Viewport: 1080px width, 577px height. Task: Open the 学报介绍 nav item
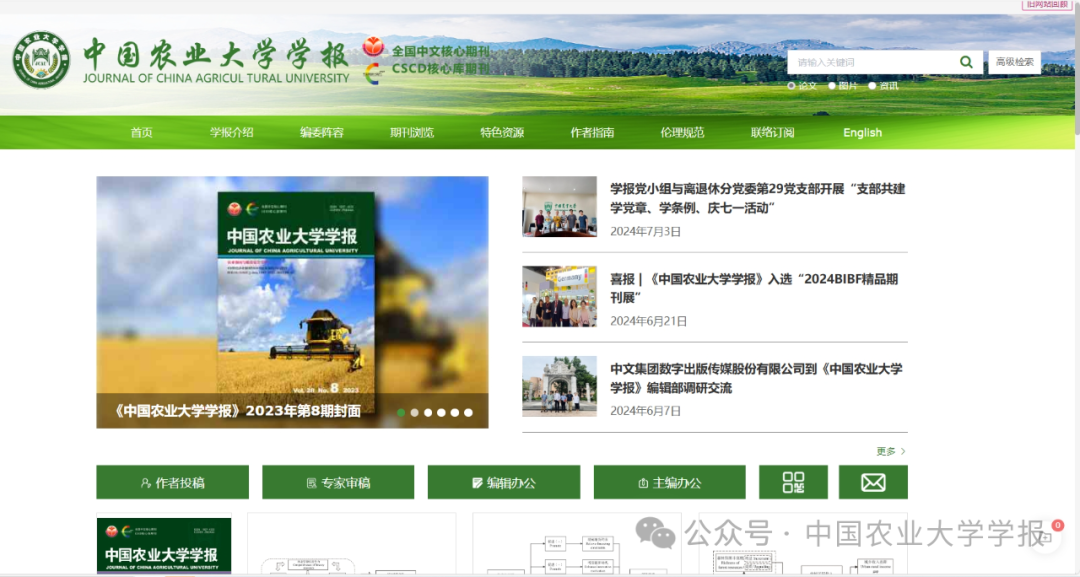coord(231,132)
